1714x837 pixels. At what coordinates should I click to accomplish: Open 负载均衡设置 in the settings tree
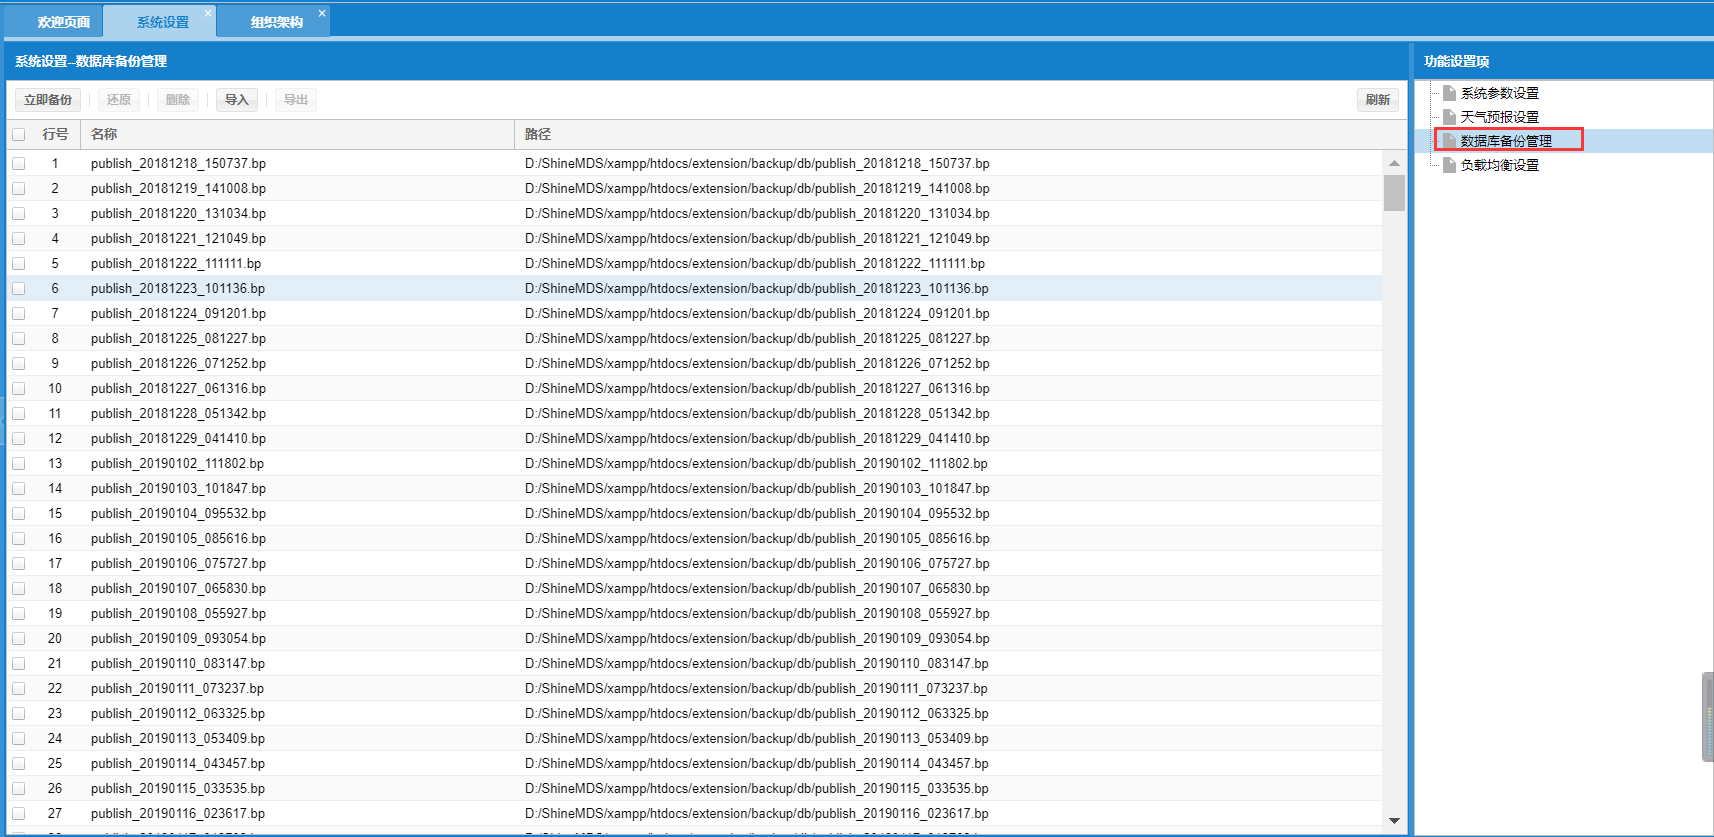(1499, 165)
